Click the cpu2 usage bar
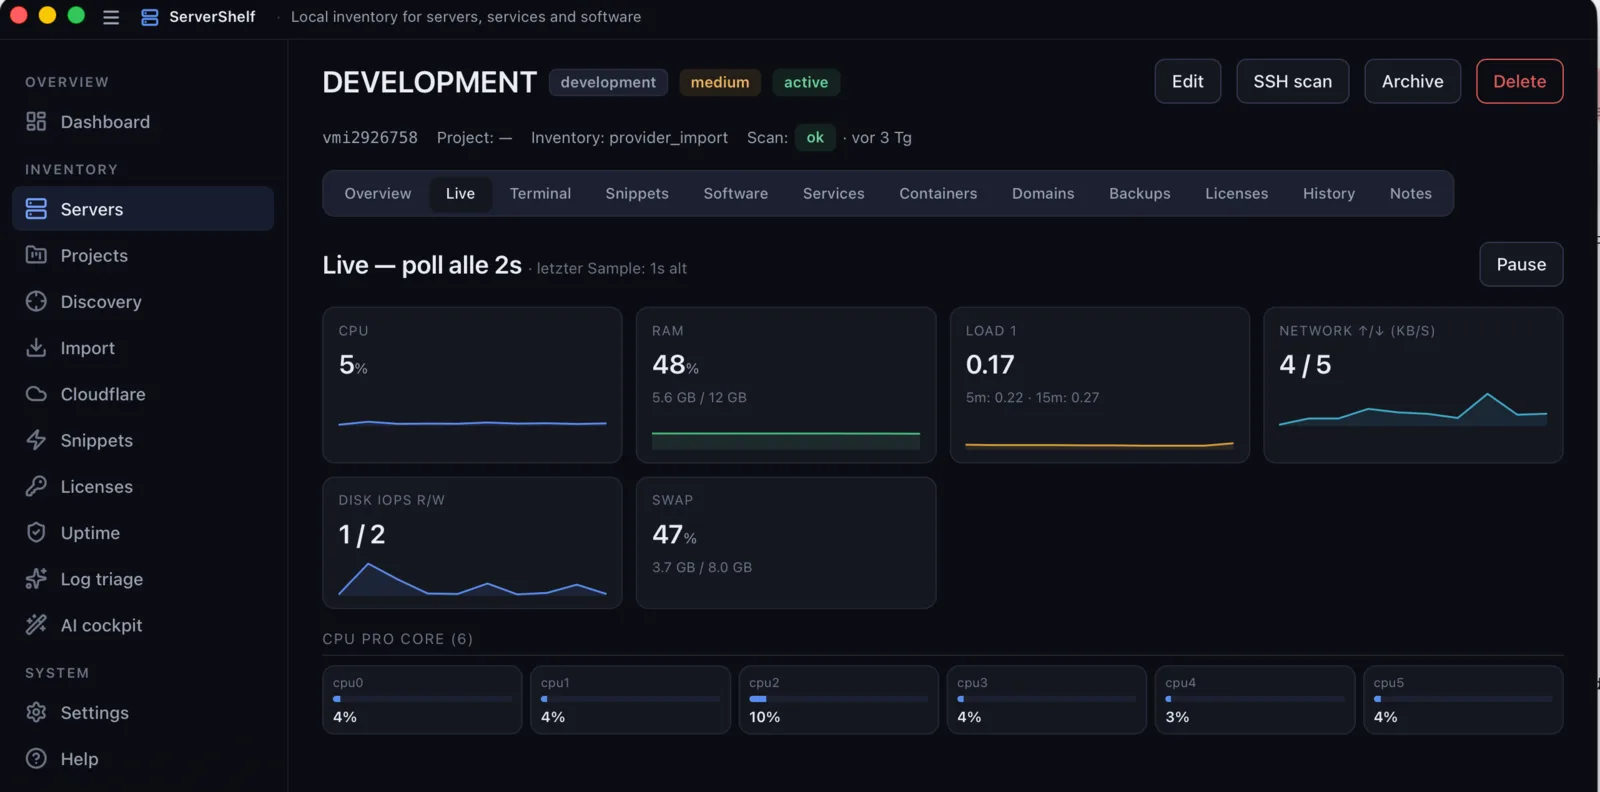 tap(838, 699)
